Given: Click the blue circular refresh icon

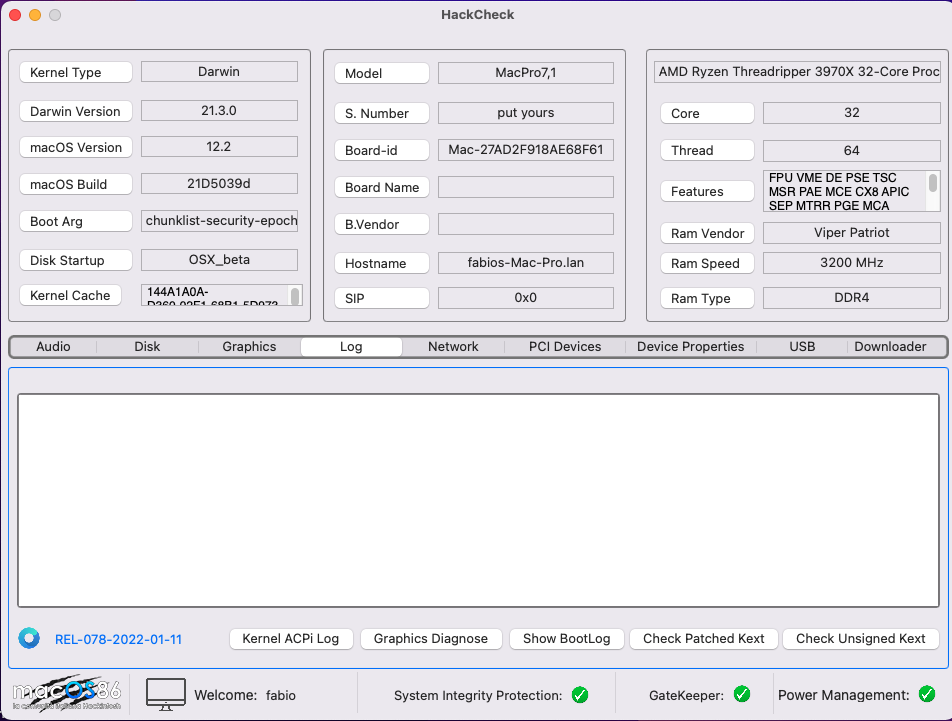Looking at the screenshot, I should pos(29,638).
